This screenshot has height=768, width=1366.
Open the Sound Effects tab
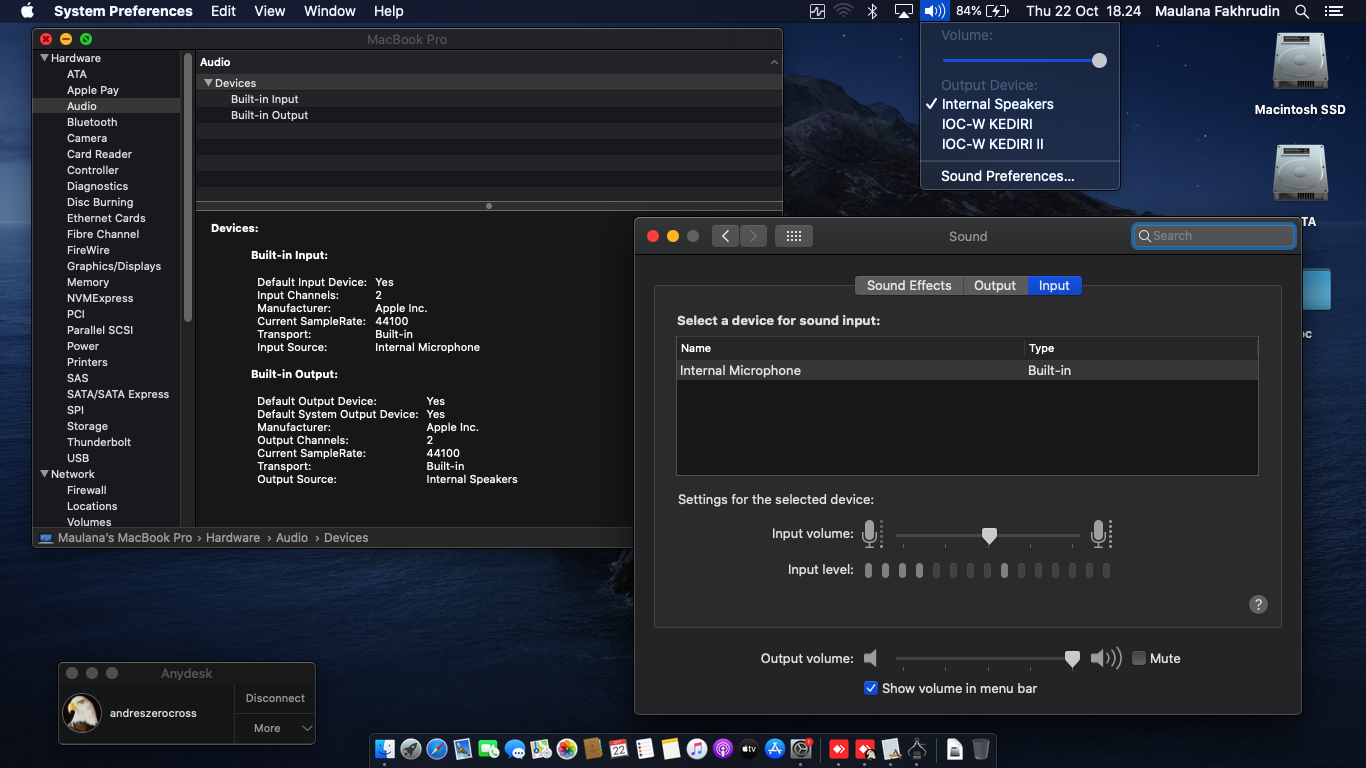click(908, 285)
